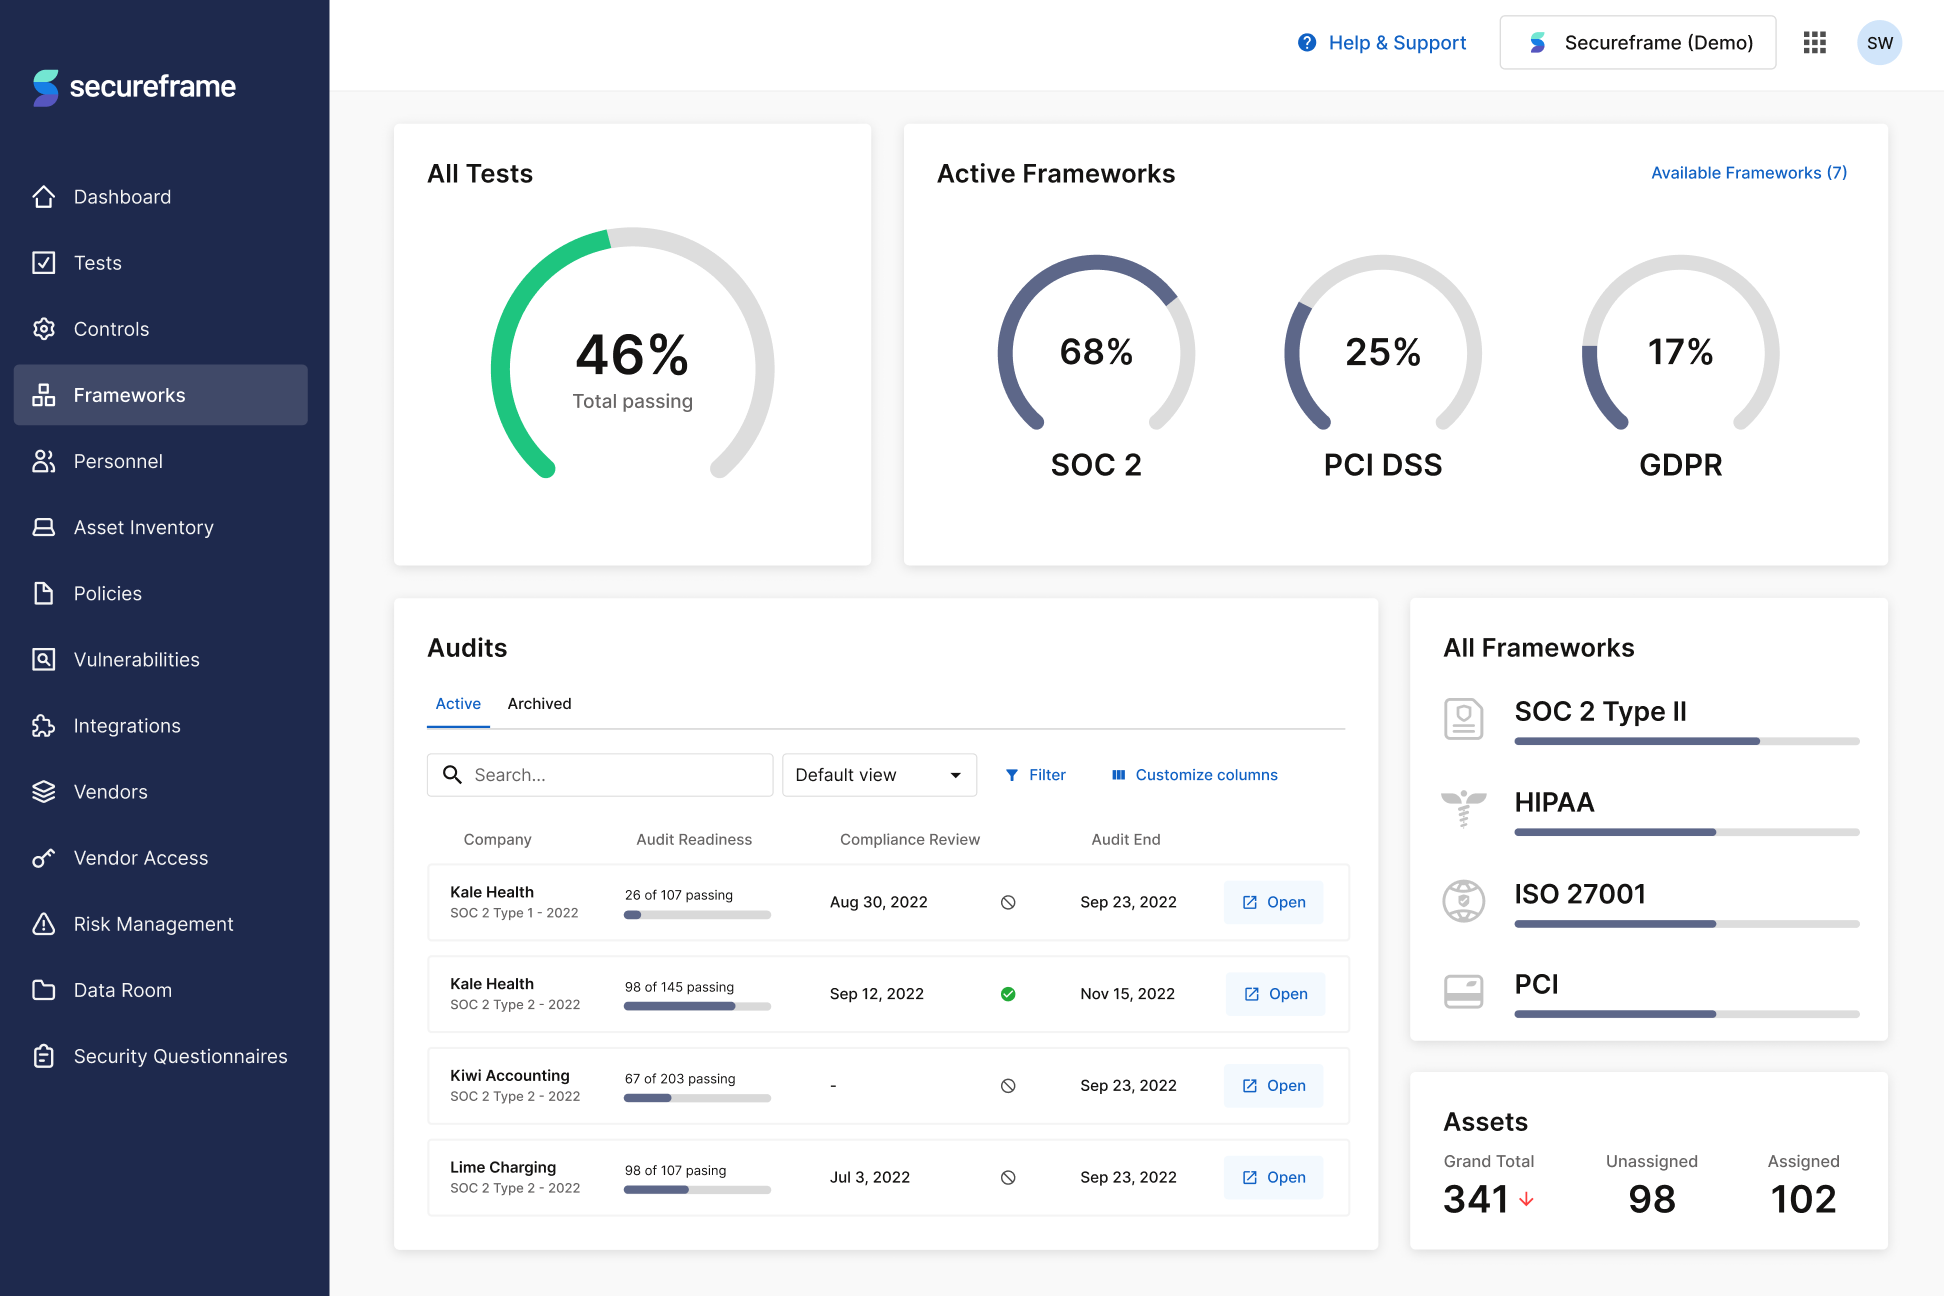Open the apps grid menu icon
Screen dimensions: 1944x1296
pyautogui.click(x=1815, y=42)
